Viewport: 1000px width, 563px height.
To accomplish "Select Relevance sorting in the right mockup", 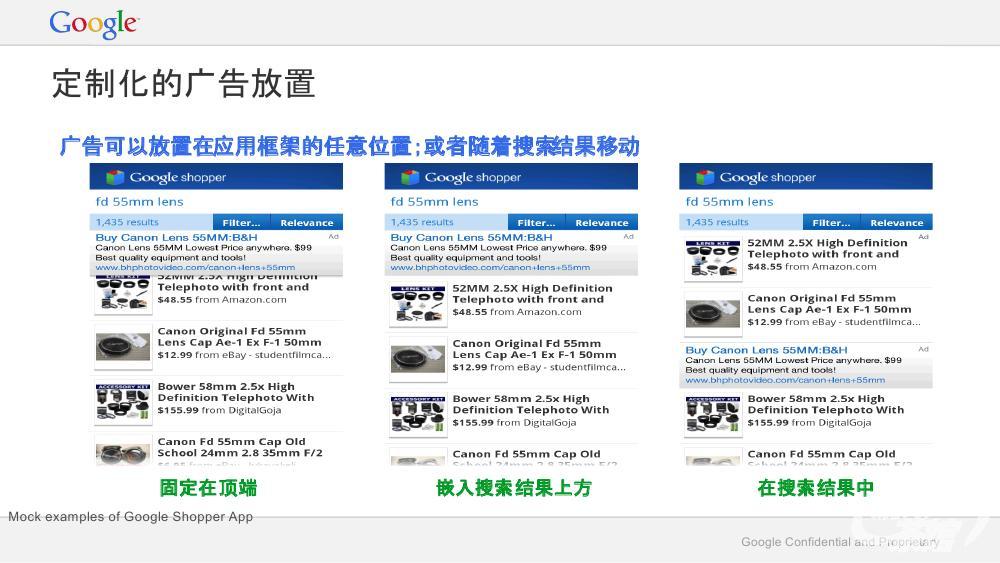I will coord(896,223).
